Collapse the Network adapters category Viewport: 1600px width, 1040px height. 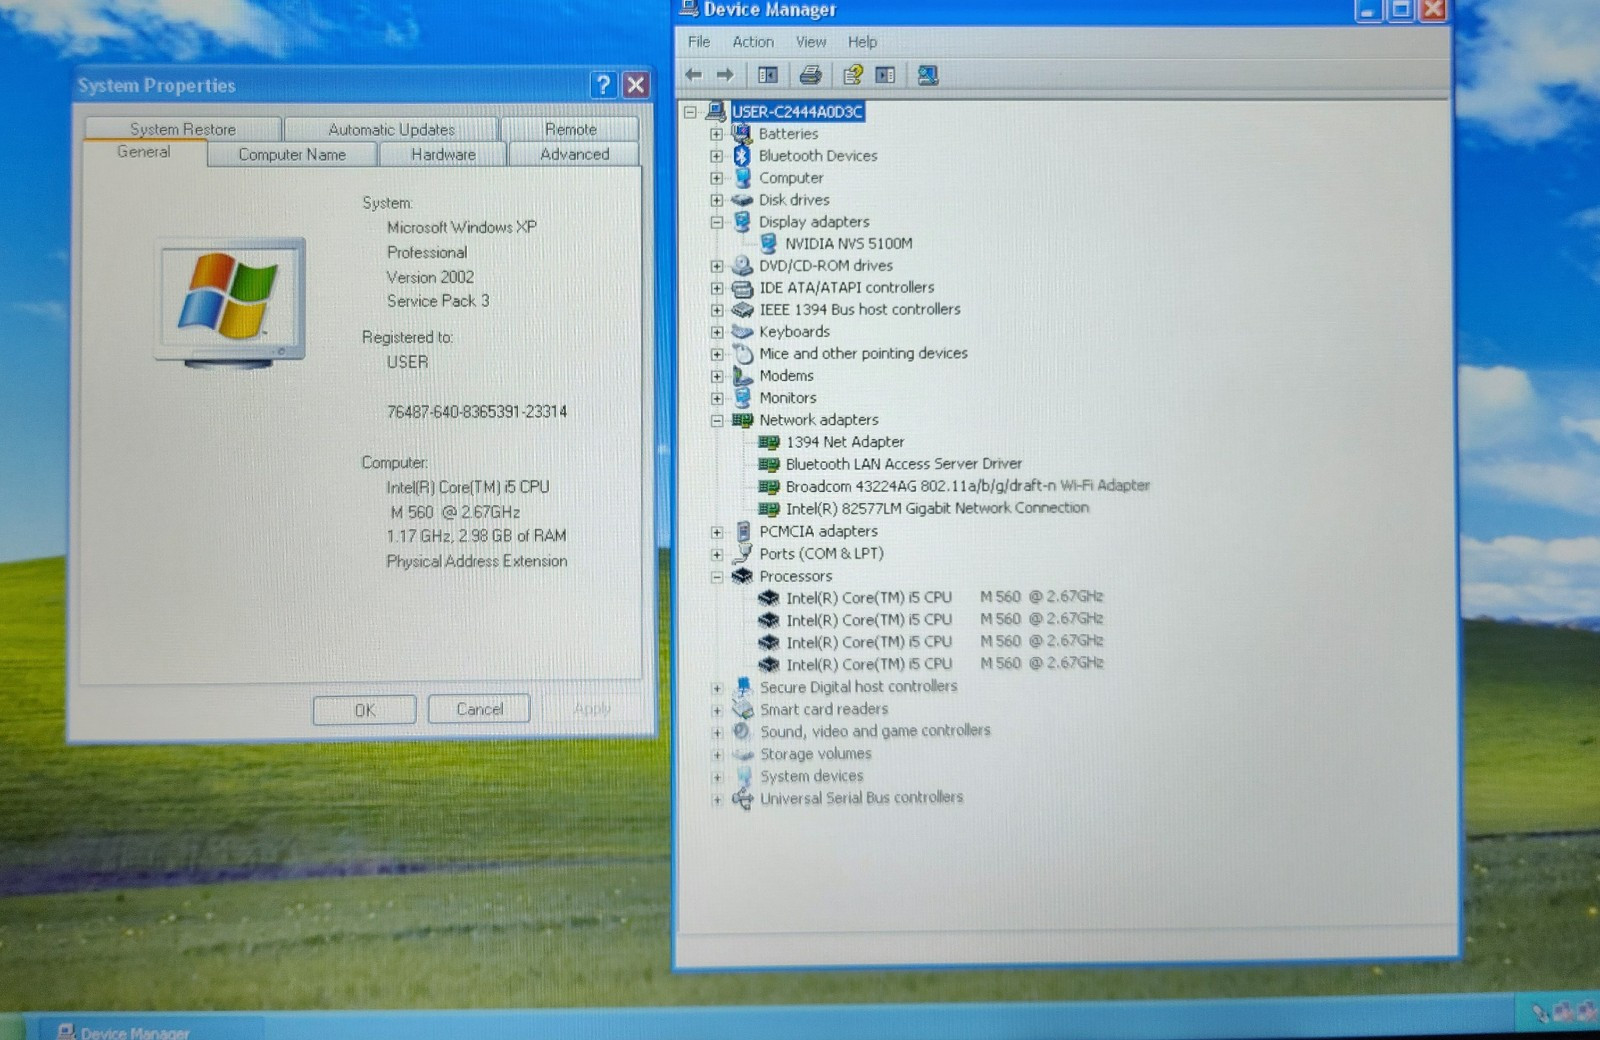tap(717, 420)
